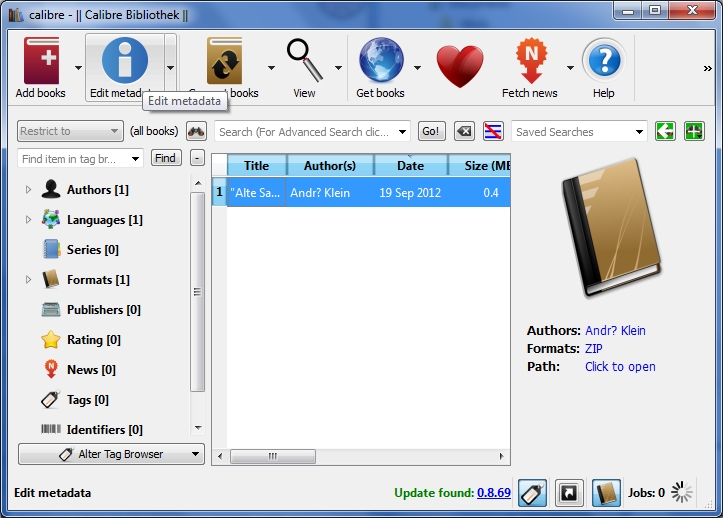Collapse all tag browser items button
This screenshot has height=518, width=723.
coord(197,158)
